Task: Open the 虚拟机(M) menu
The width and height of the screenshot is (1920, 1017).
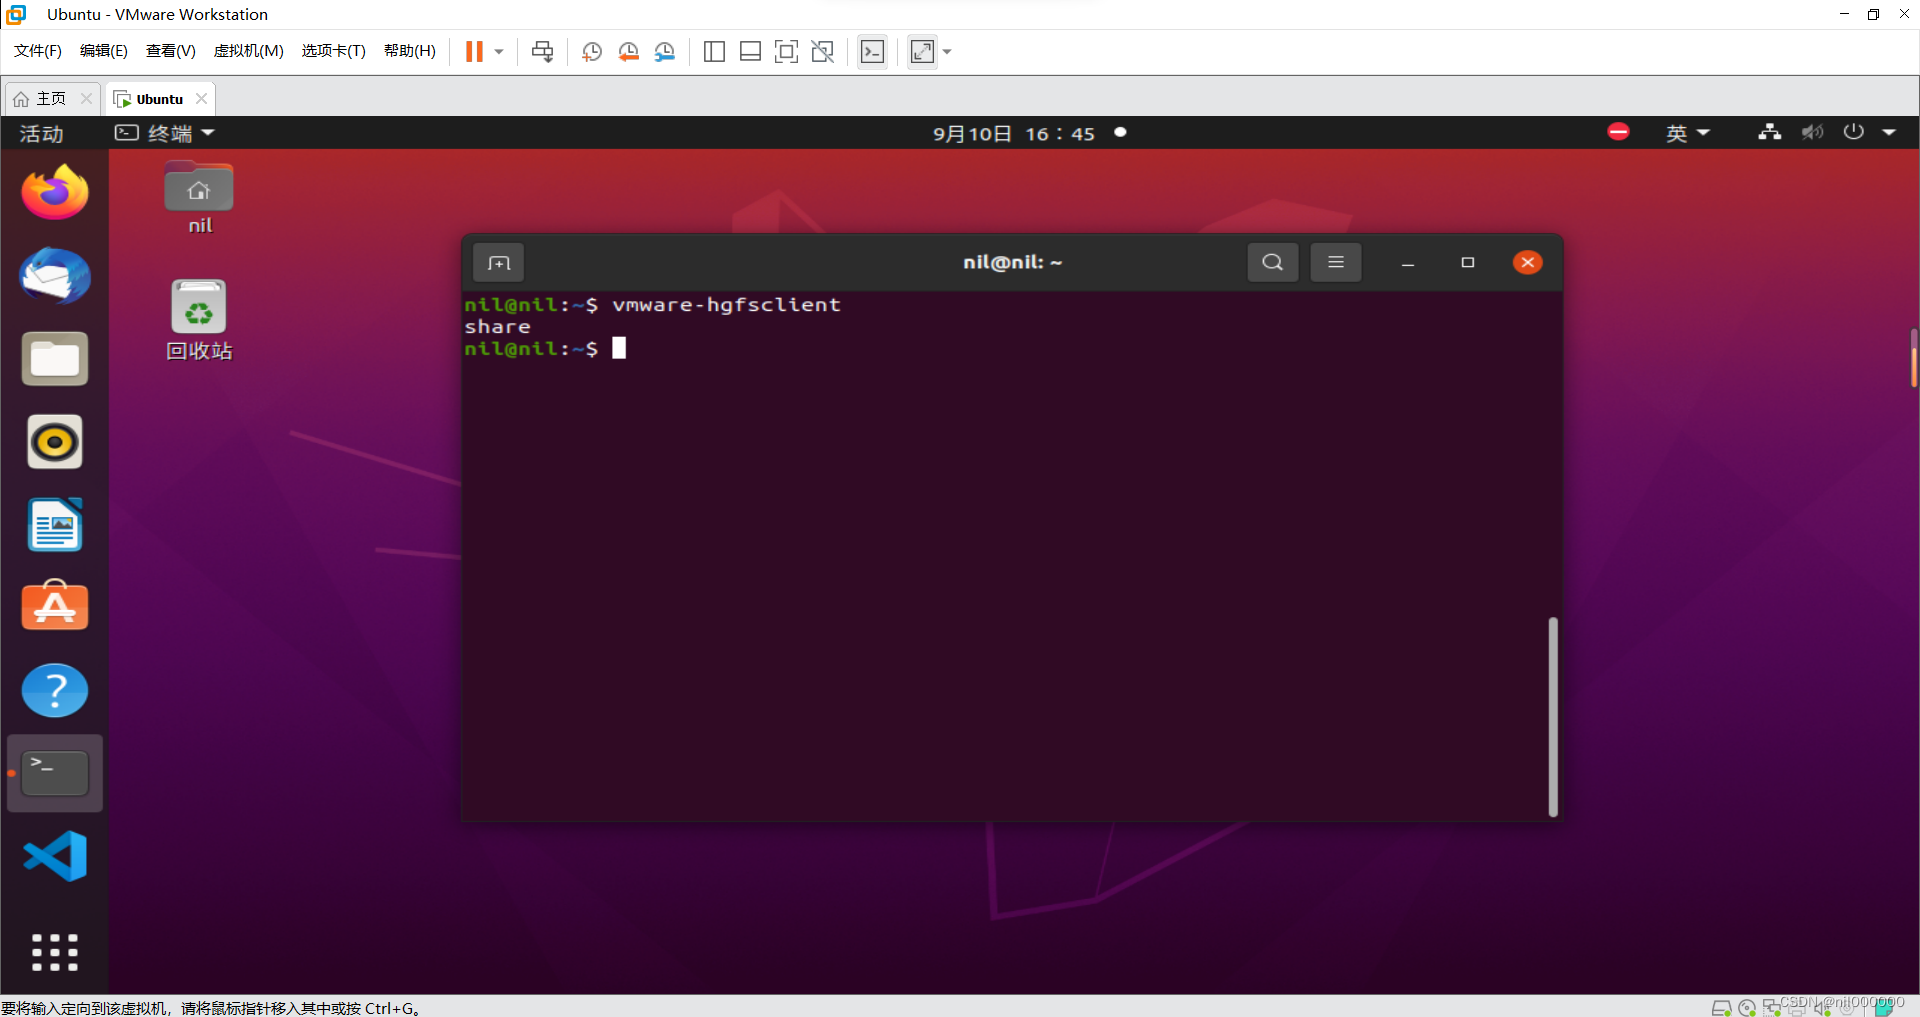Action: (x=249, y=51)
